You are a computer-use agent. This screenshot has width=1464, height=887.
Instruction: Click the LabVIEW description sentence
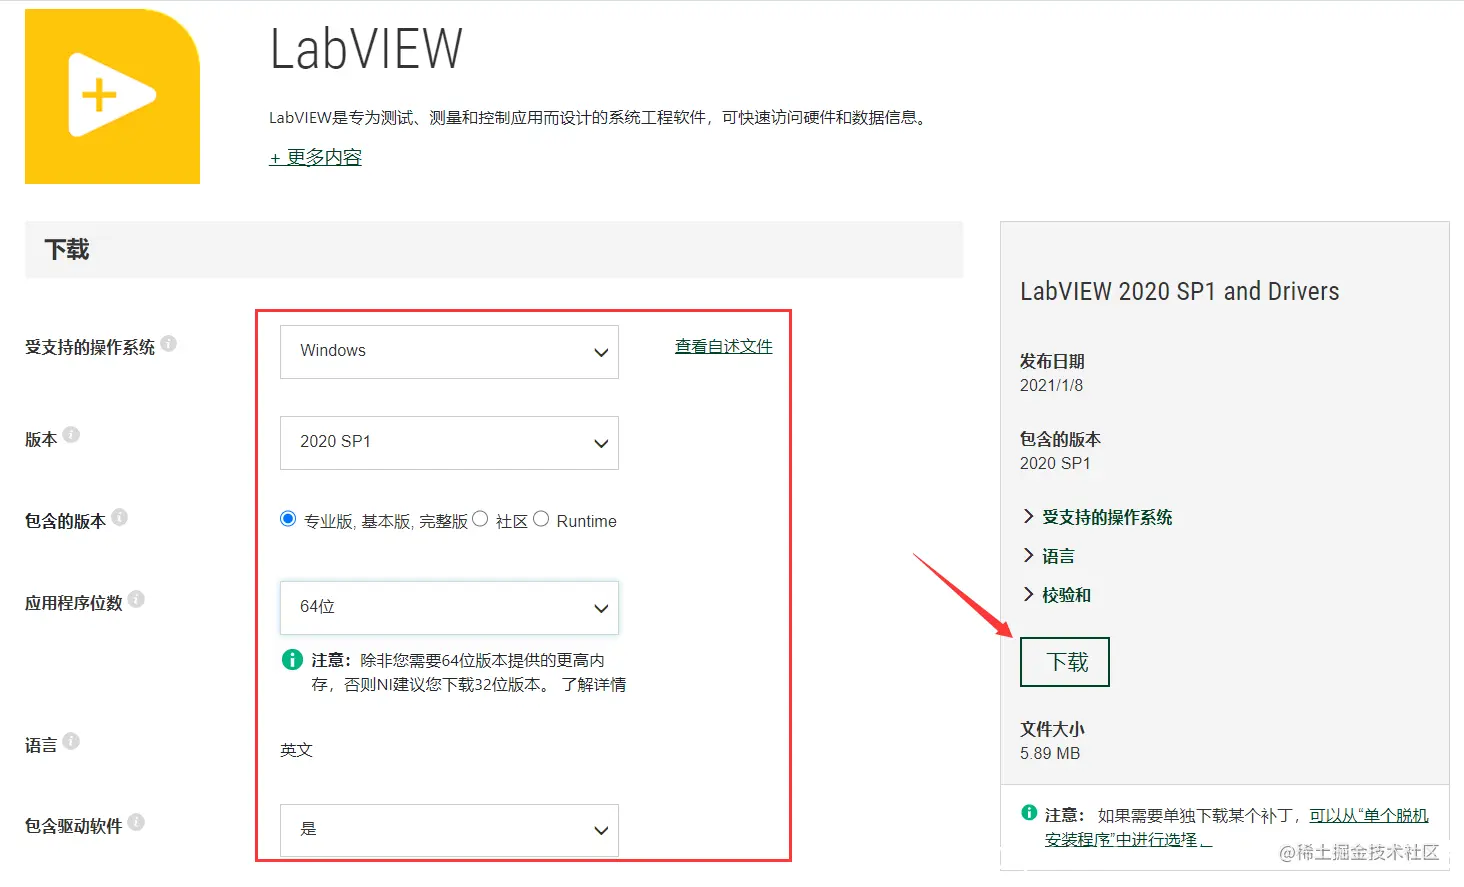click(599, 118)
